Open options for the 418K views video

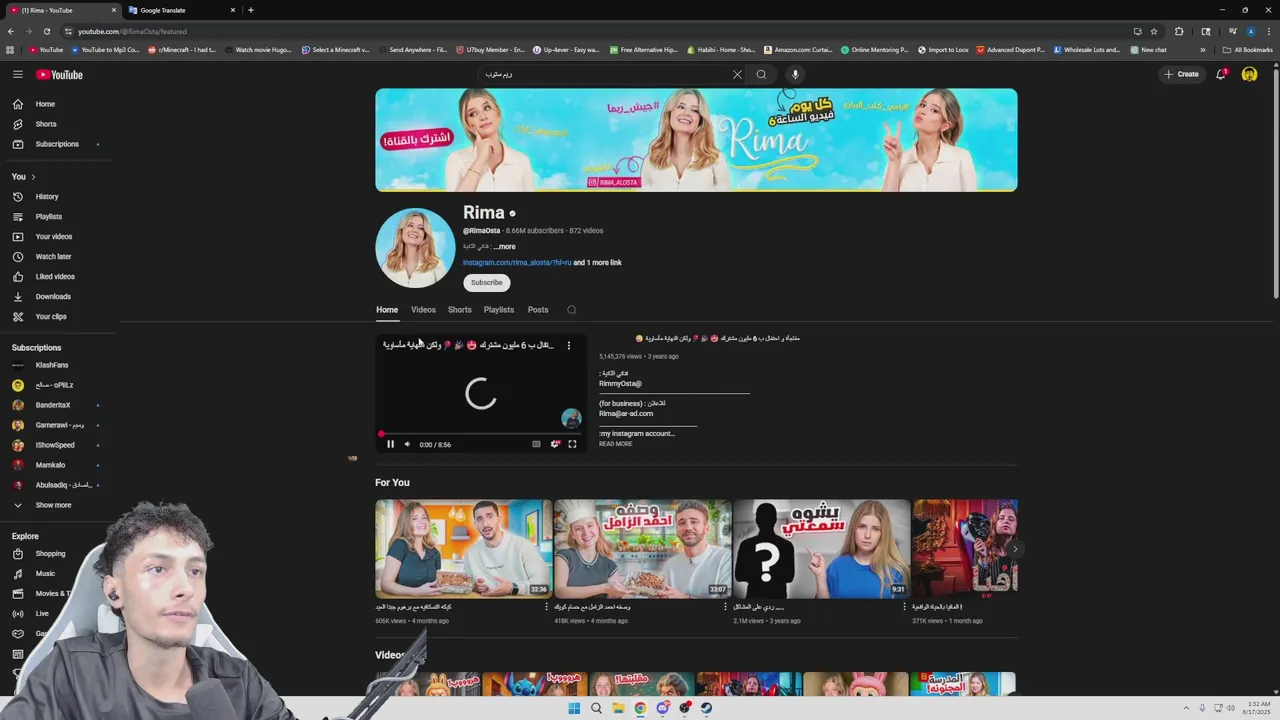(x=726, y=607)
